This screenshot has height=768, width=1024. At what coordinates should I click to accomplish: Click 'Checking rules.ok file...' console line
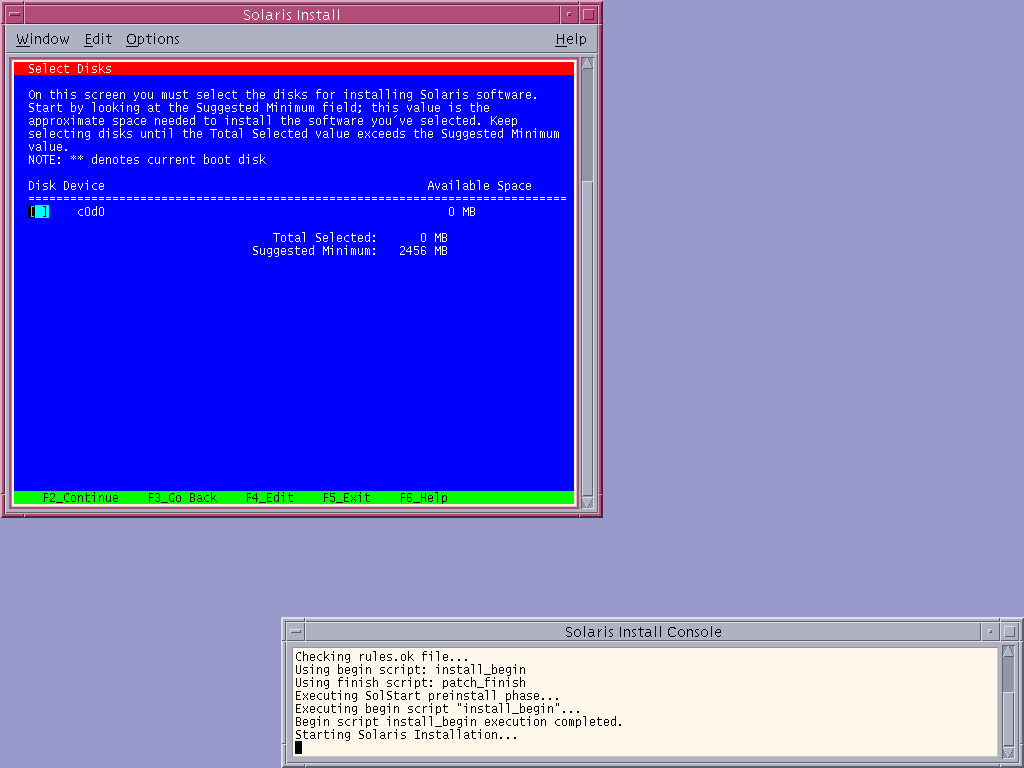coord(381,656)
